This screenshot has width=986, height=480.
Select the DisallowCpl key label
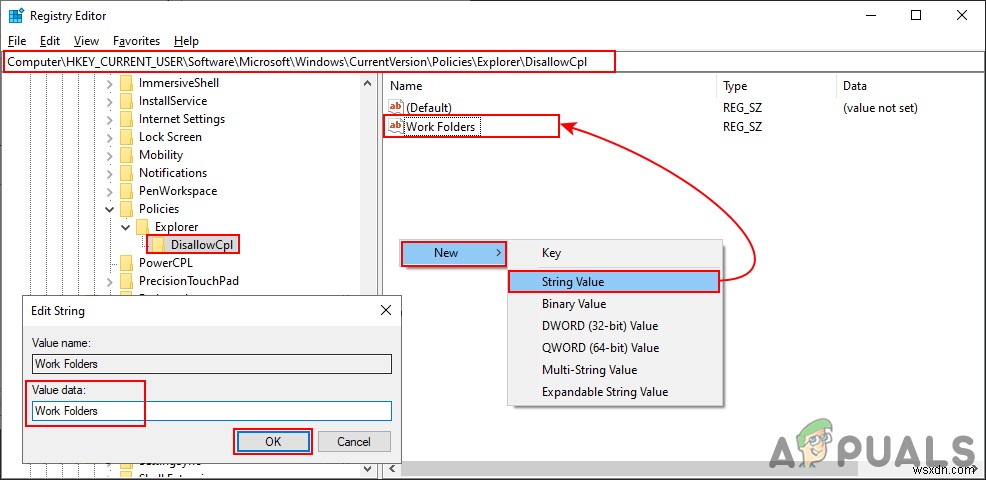tap(204, 245)
